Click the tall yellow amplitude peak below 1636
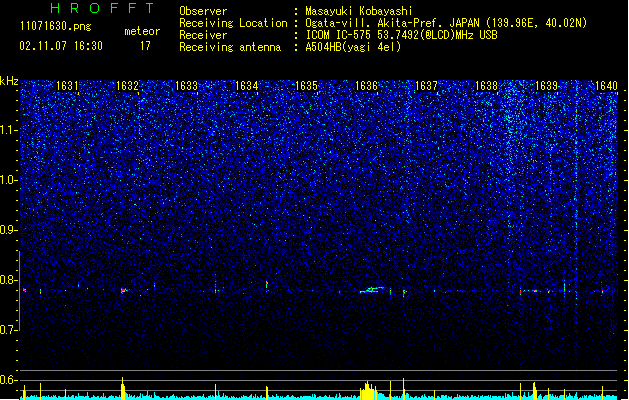629x400 pixels. click(368, 390)
